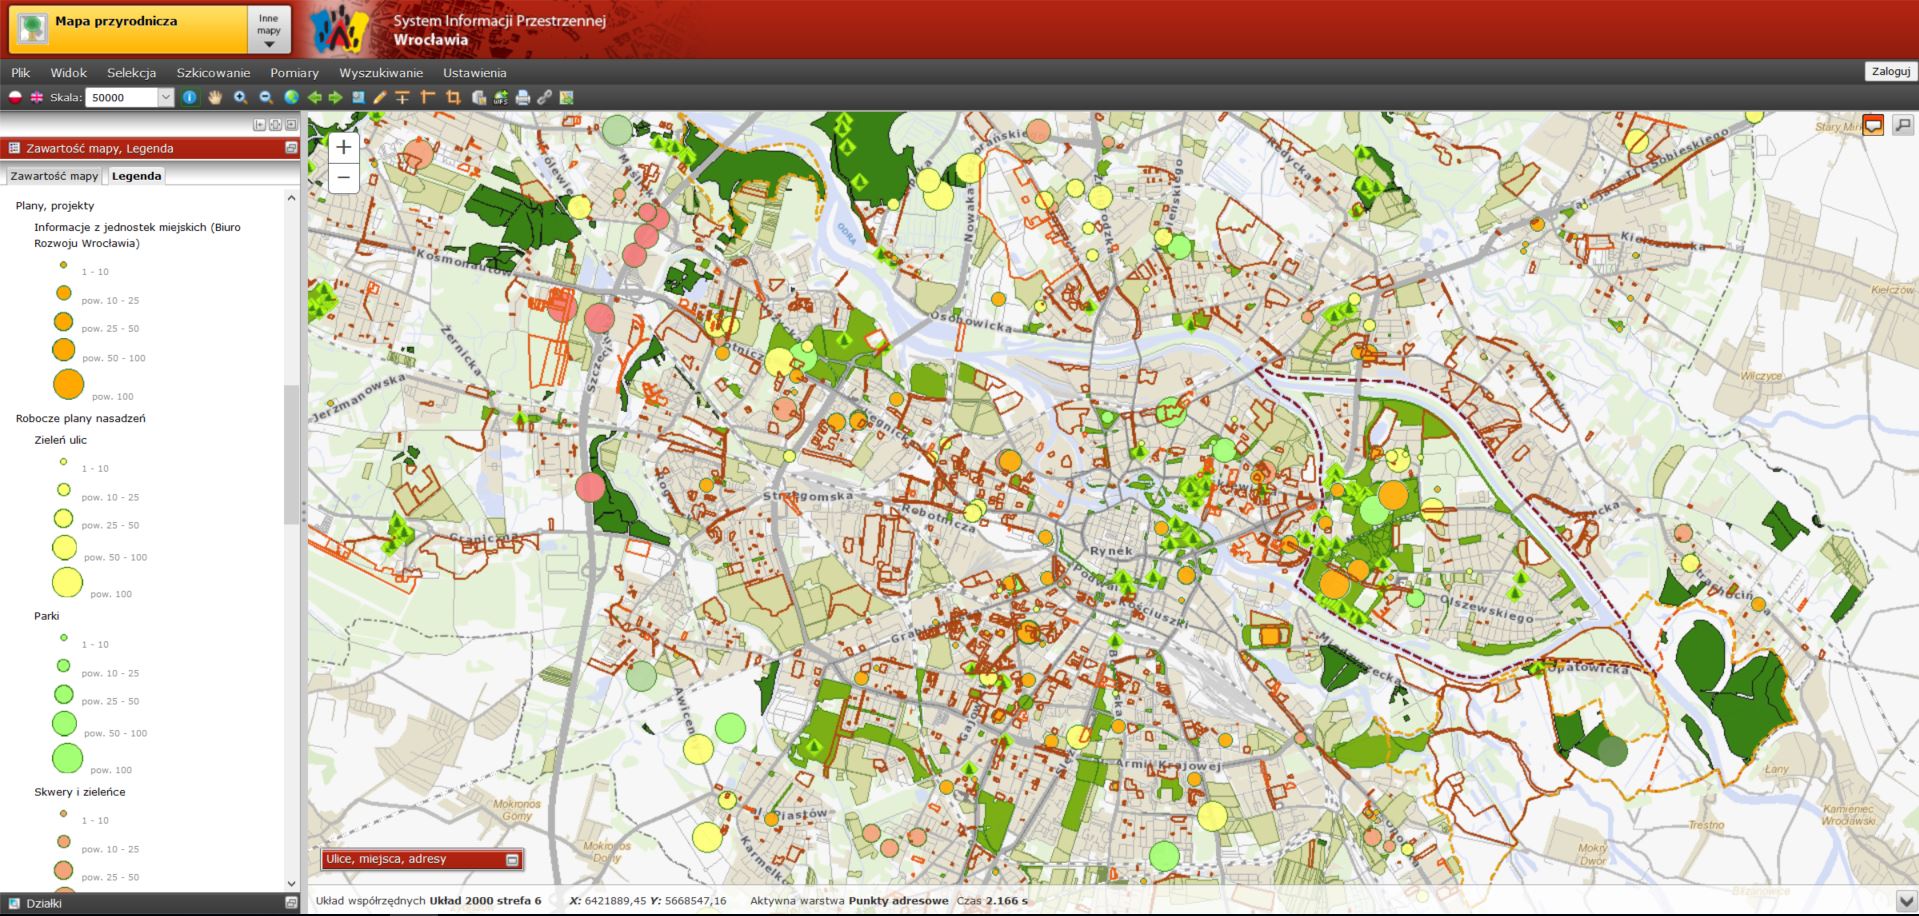Expand the Działki panel

click(291, 903)
